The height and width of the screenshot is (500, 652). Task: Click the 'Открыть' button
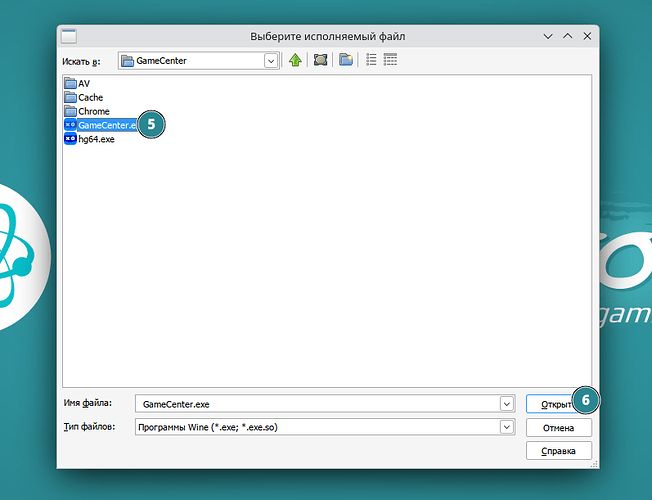click(x=553, y=404)
